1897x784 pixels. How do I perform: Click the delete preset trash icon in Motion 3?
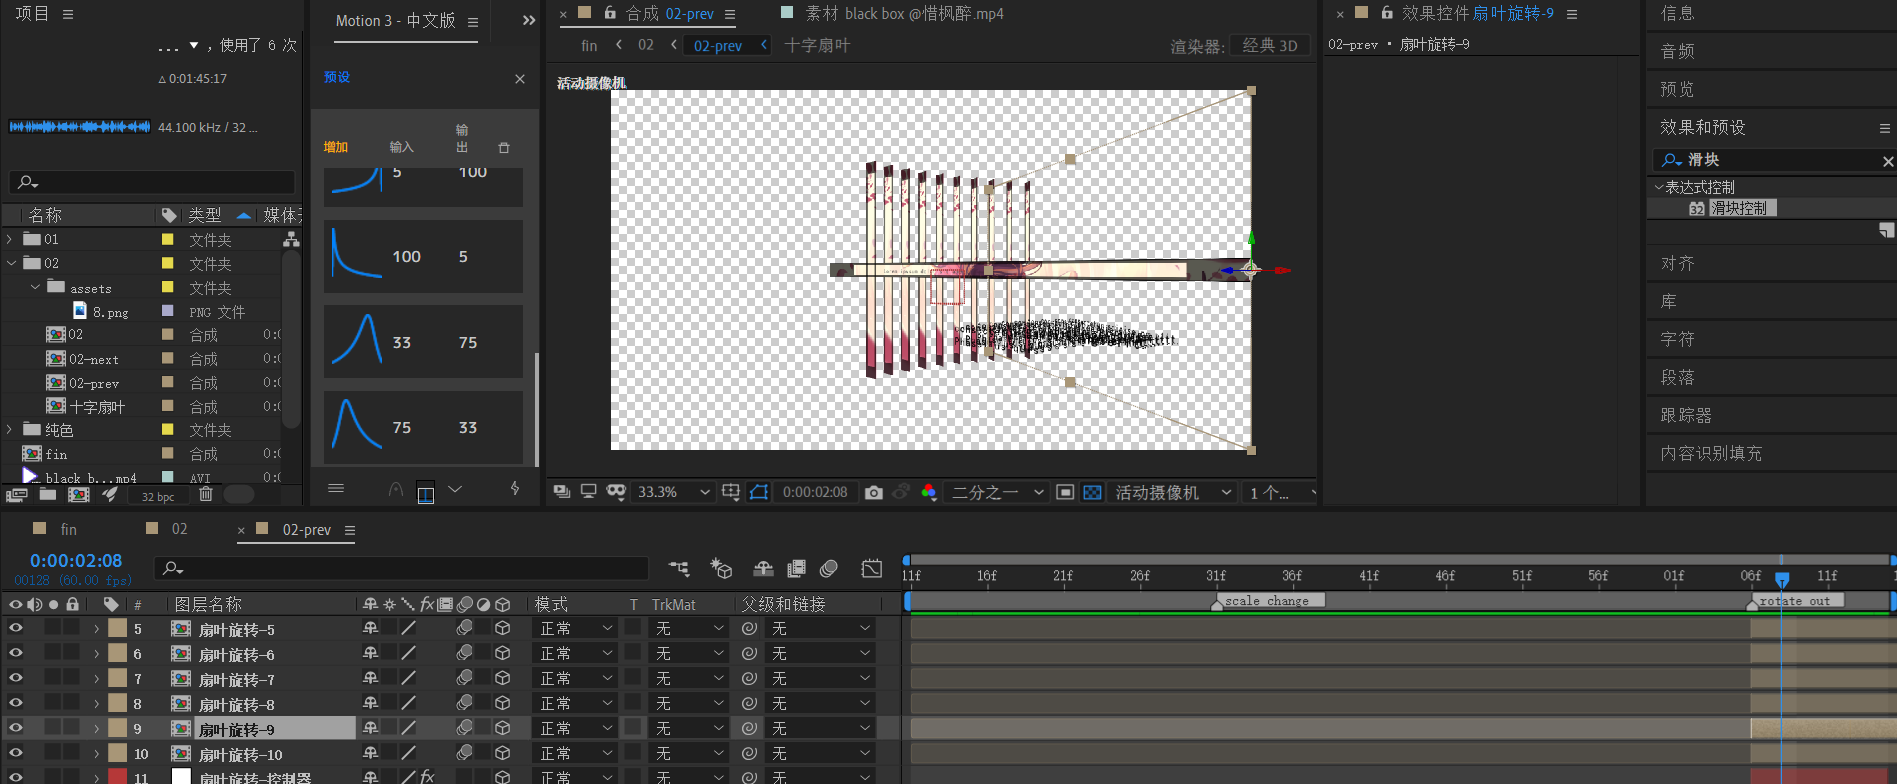pos(504,148)
